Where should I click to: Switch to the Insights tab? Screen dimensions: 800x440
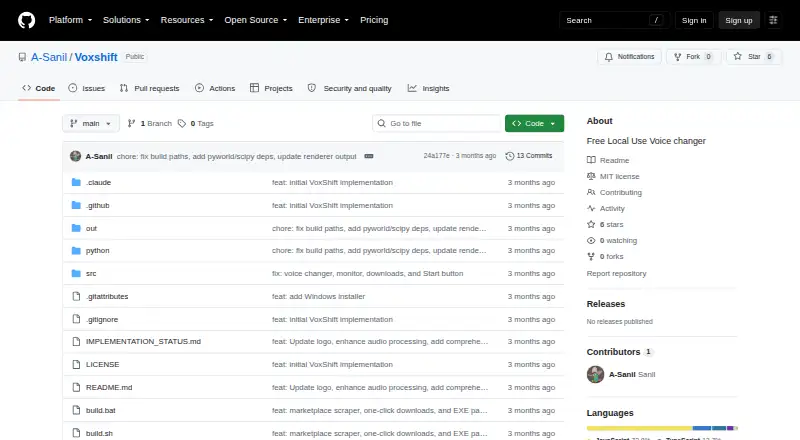(429, 88)
